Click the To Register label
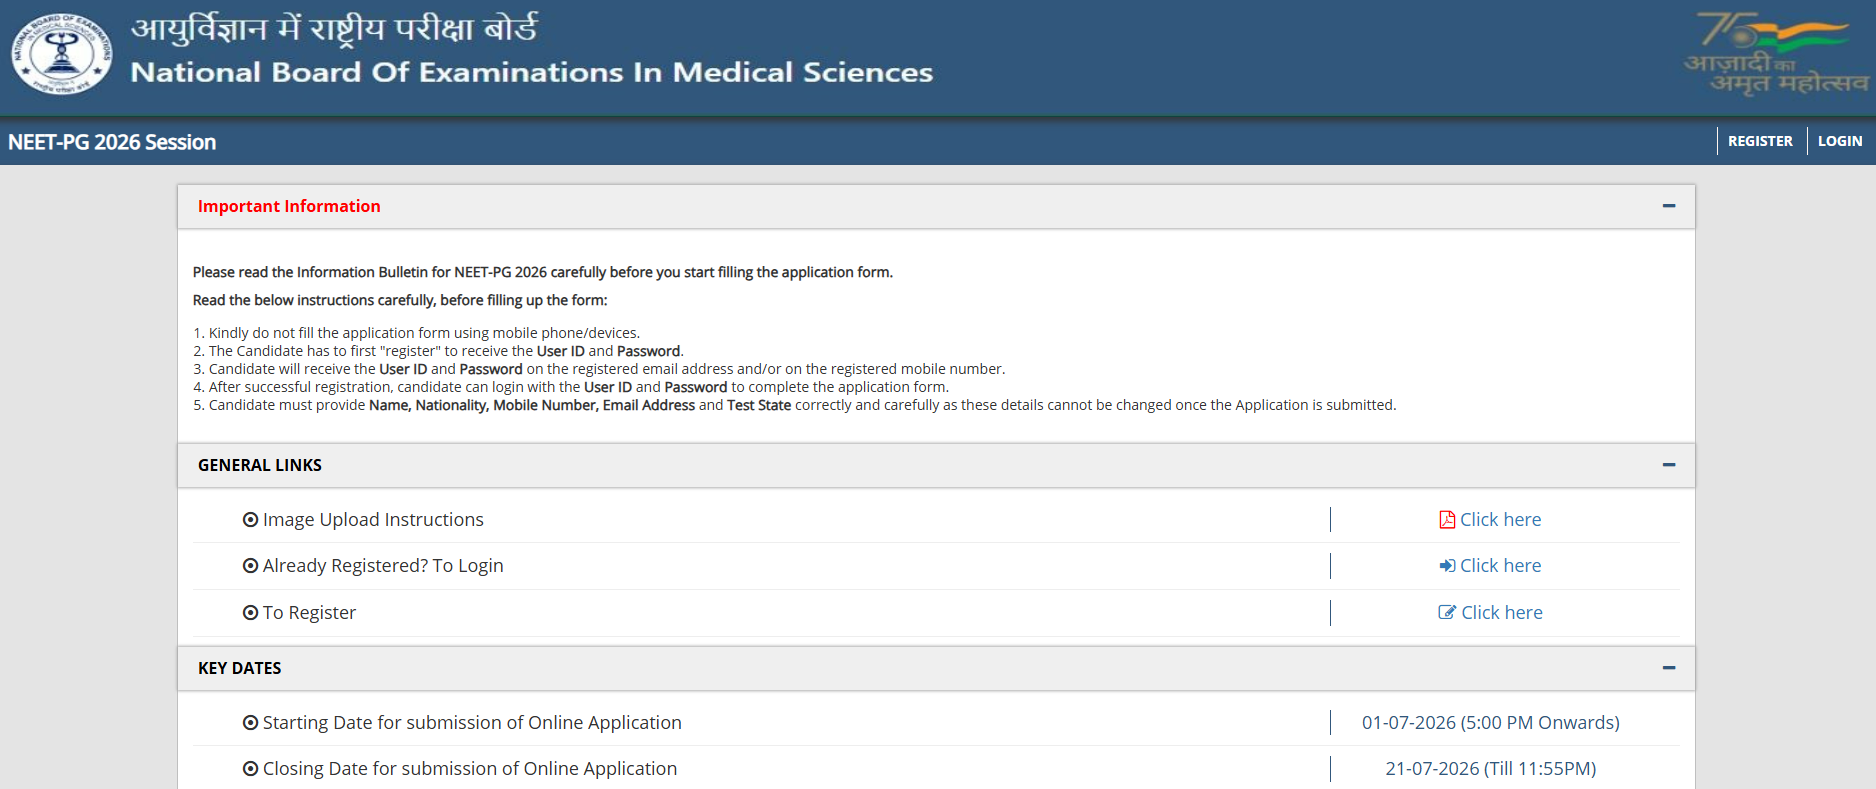Image resolution: width=1876 pixels, height=789 pixels. [309, 613]
